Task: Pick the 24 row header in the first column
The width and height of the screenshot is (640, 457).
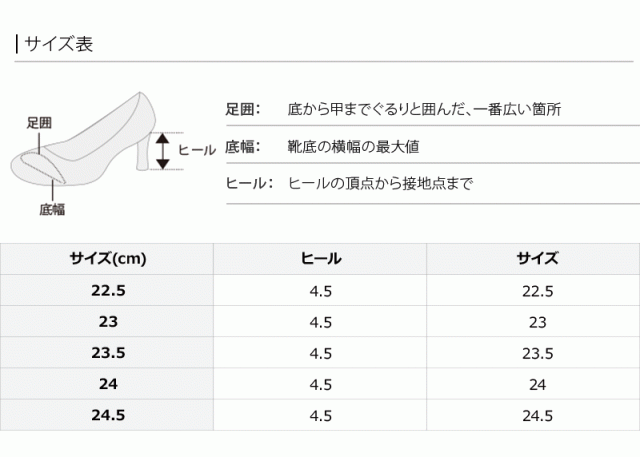Action: point(108,382)
